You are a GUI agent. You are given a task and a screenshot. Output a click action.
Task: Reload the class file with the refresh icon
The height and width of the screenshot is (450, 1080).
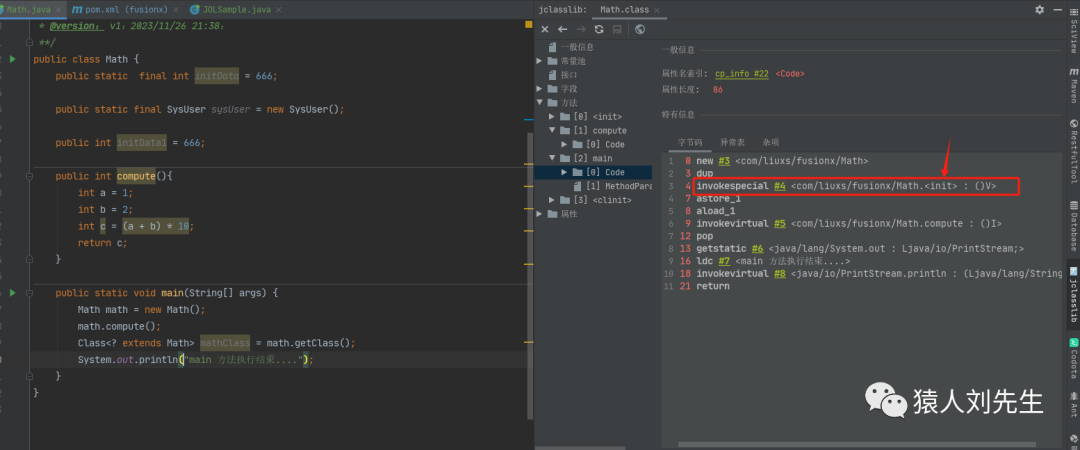click(x=599, y=29)
